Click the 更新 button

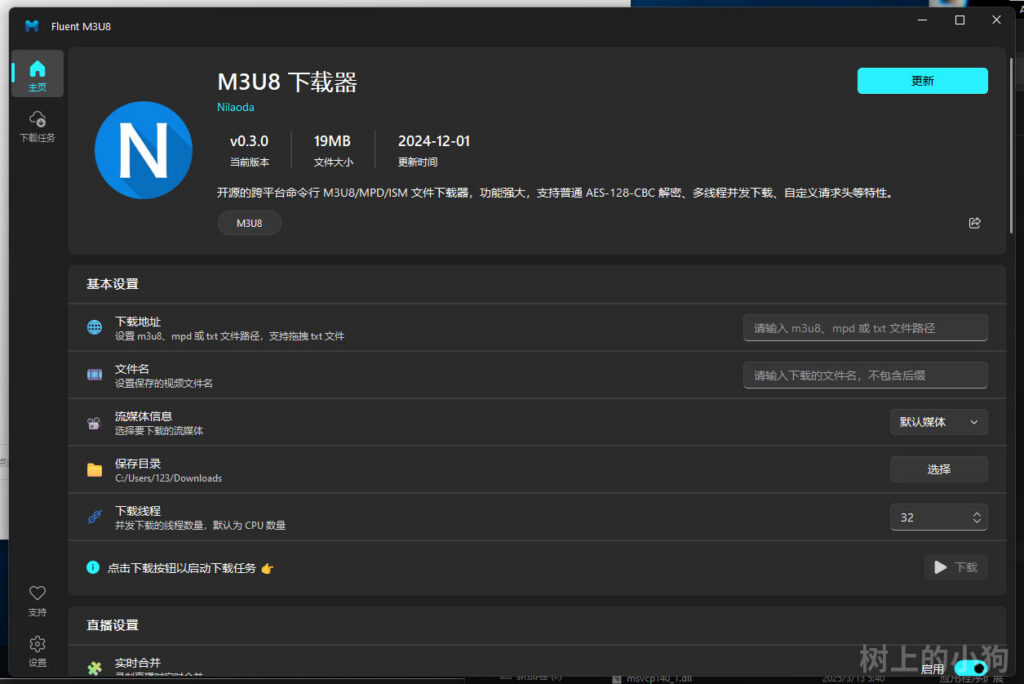pyautogui.click(x=921, y=81)
